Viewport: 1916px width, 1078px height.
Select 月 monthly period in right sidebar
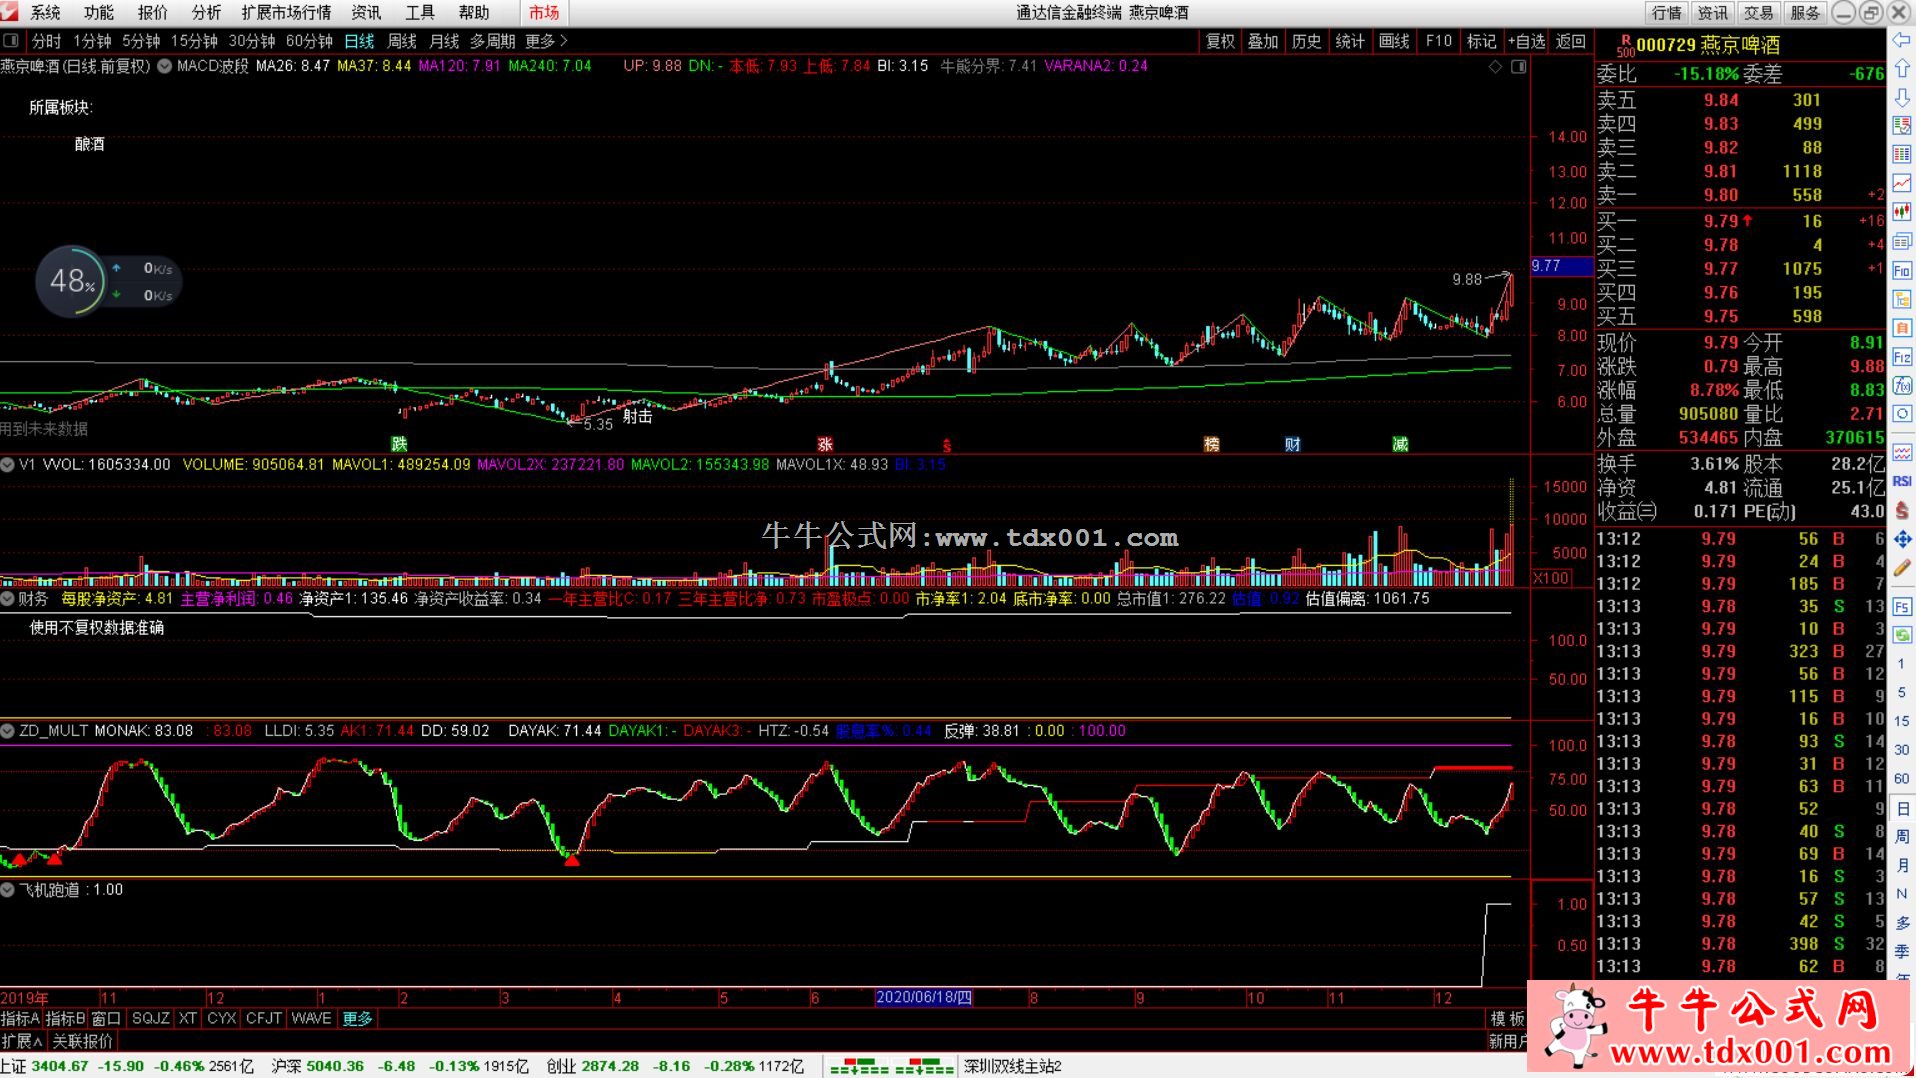[1902, 865]
